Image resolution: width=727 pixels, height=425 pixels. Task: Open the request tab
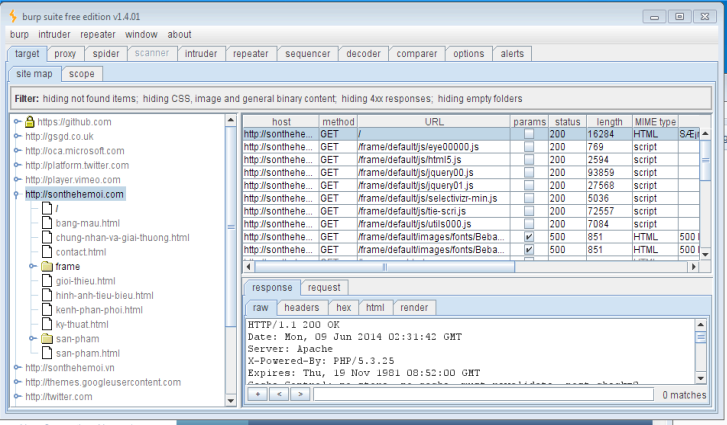coord(324,288)
